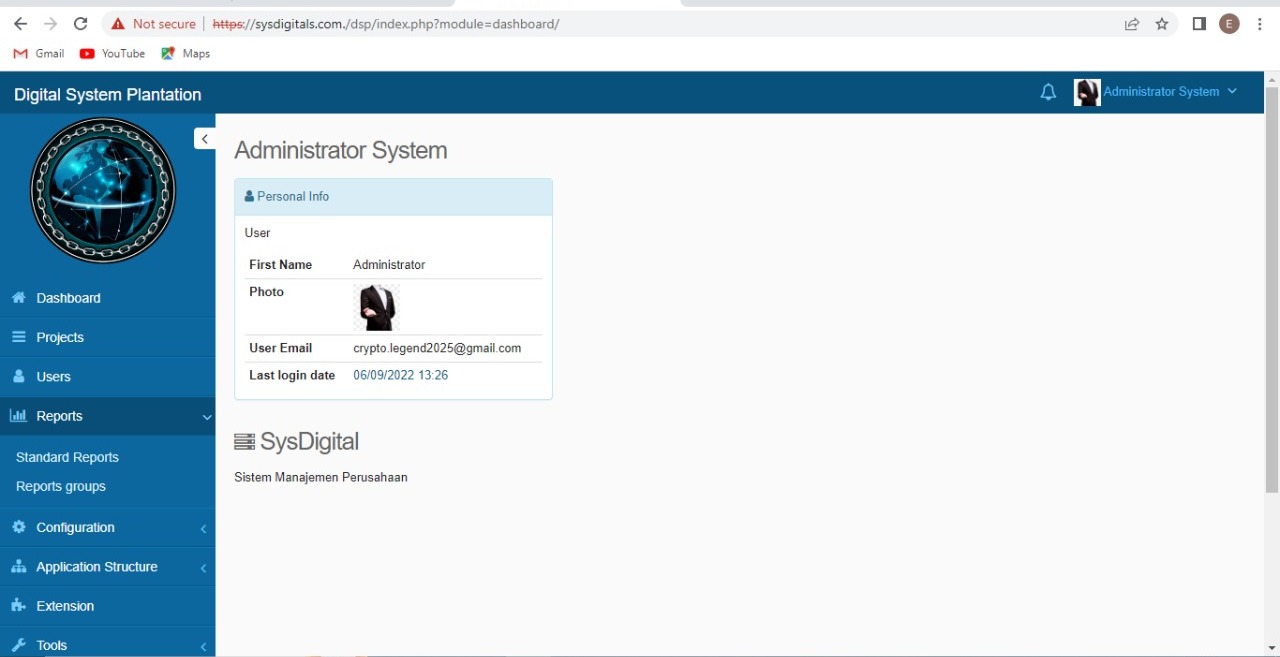Select Reports groups submenu item
Screen dimensions: 1280x657
coord(61,486)
